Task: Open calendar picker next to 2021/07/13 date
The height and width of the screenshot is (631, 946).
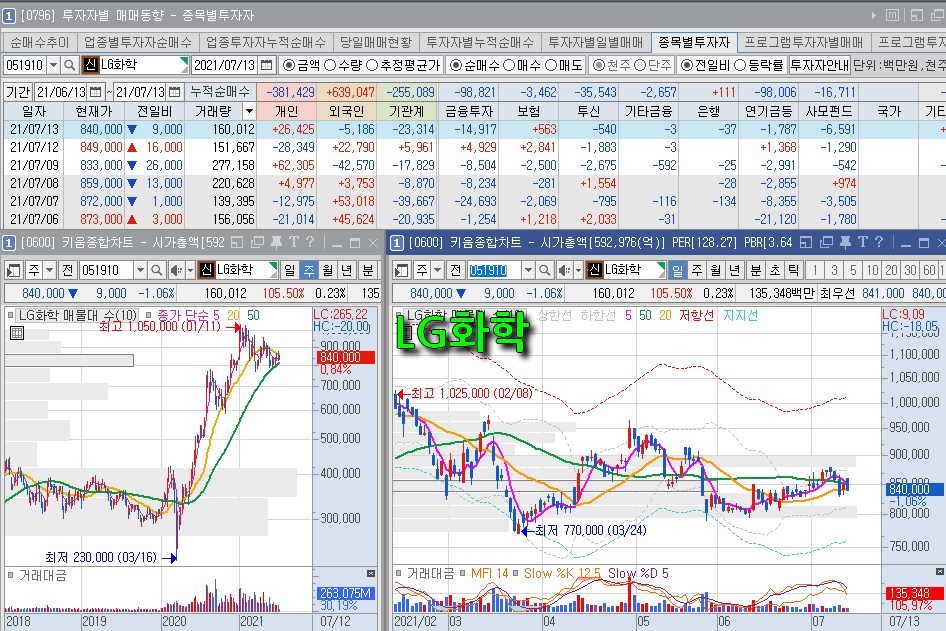Action: [x=267, y=65]
